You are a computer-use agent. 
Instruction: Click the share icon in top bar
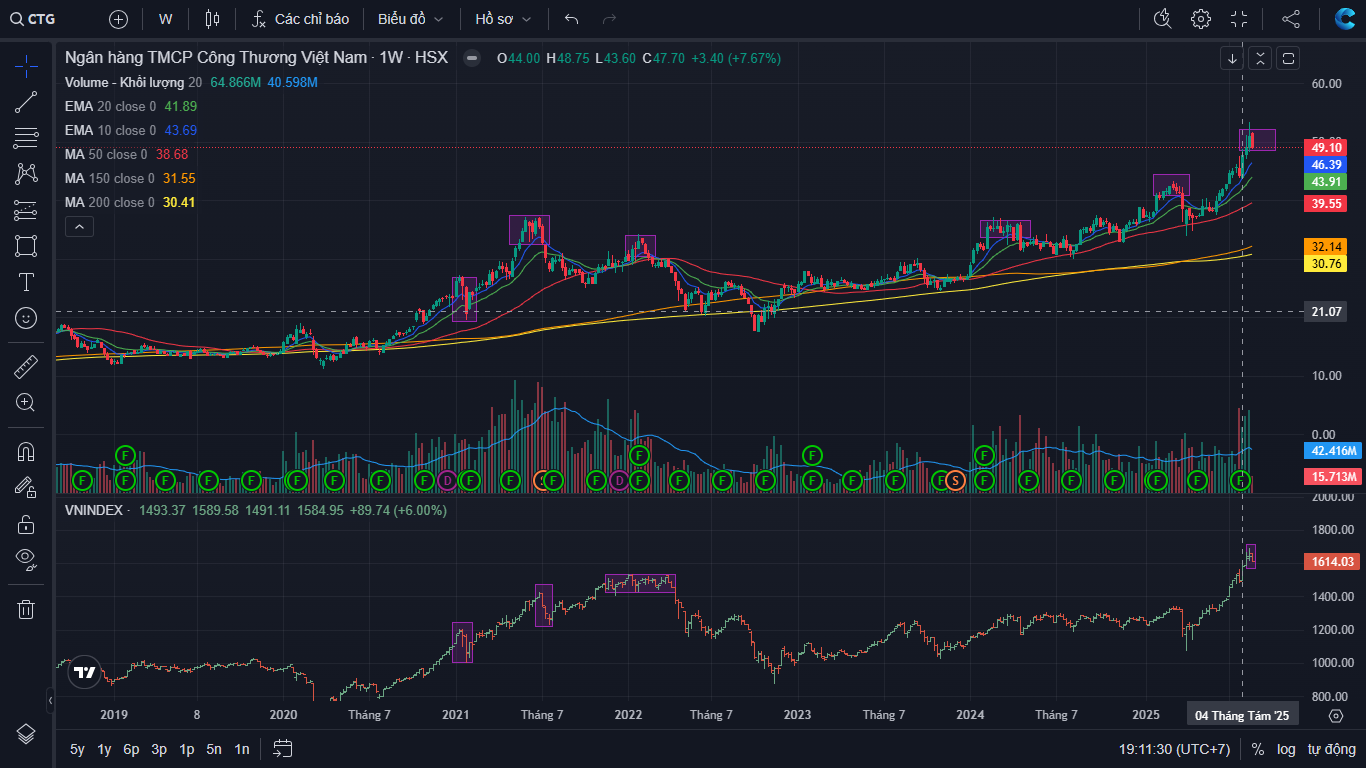click(1291, 19)
